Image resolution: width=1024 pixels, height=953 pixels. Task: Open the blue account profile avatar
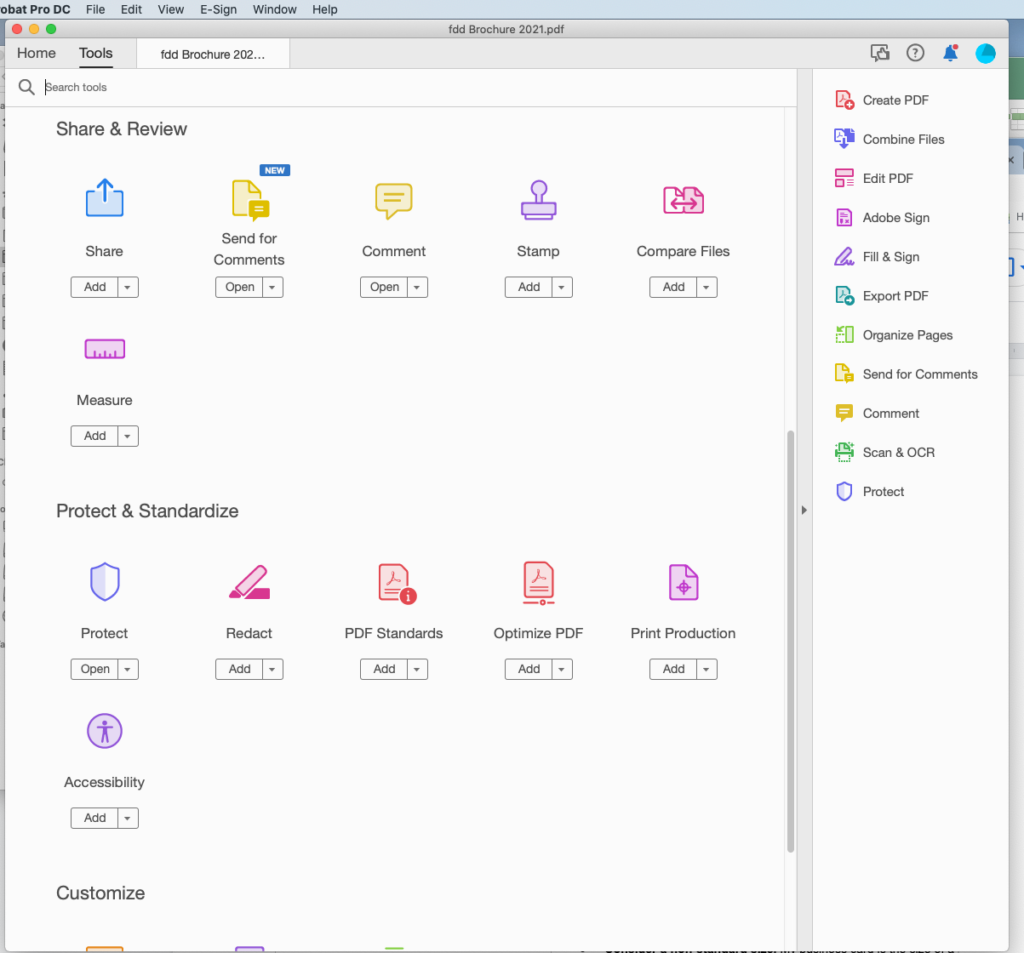[x=985, y=53]
